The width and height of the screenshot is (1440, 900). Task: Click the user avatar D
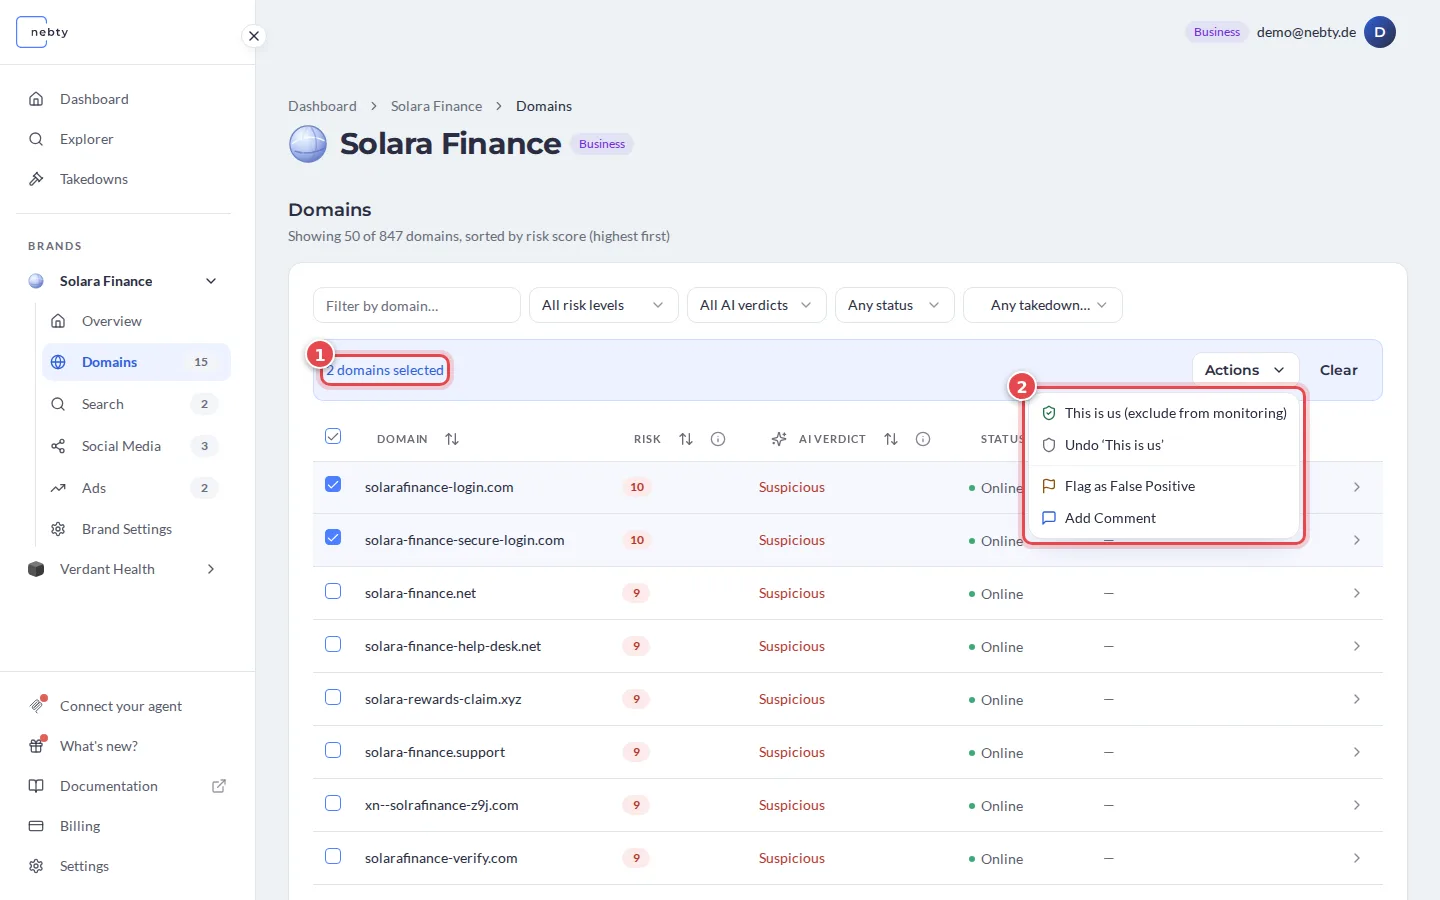[1380, 32]
